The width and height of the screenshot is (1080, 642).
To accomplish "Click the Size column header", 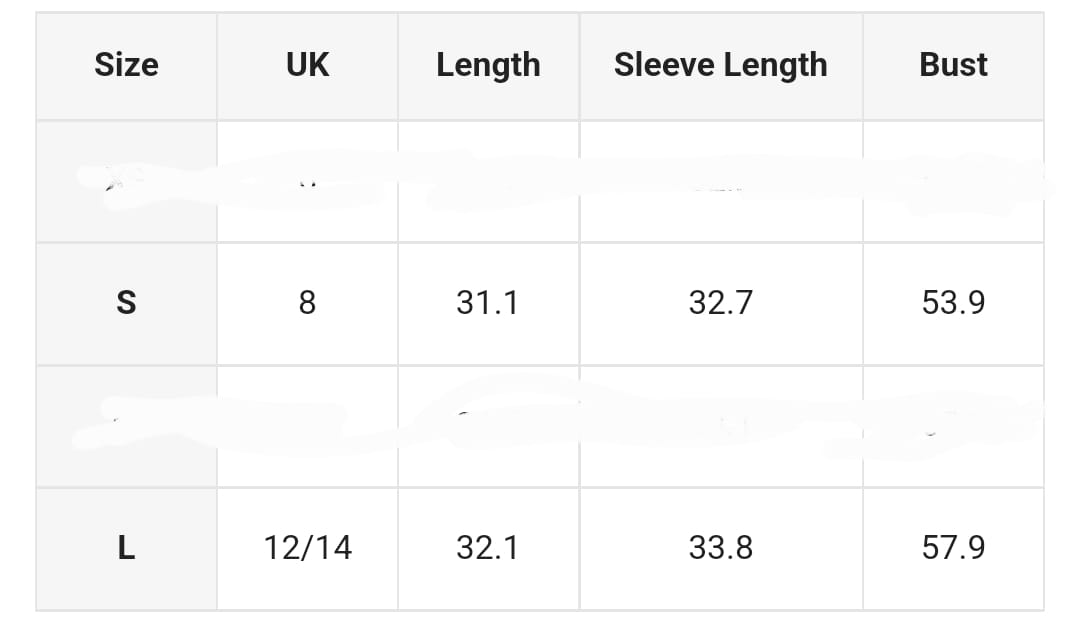I will point(126,65).
